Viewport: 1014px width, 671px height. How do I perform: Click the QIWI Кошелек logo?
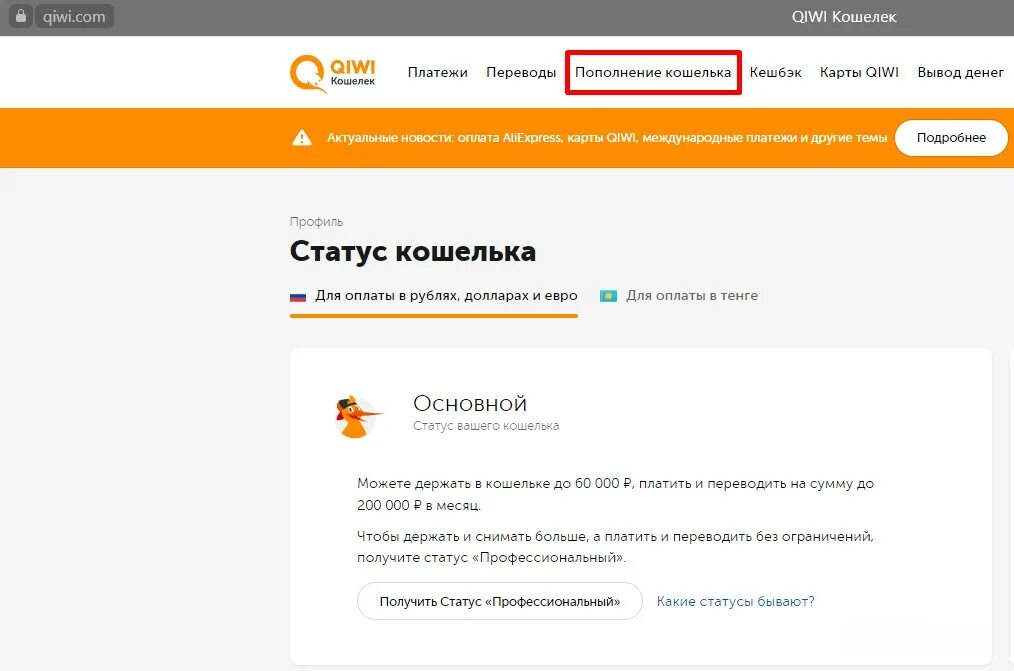click(332, 73)
